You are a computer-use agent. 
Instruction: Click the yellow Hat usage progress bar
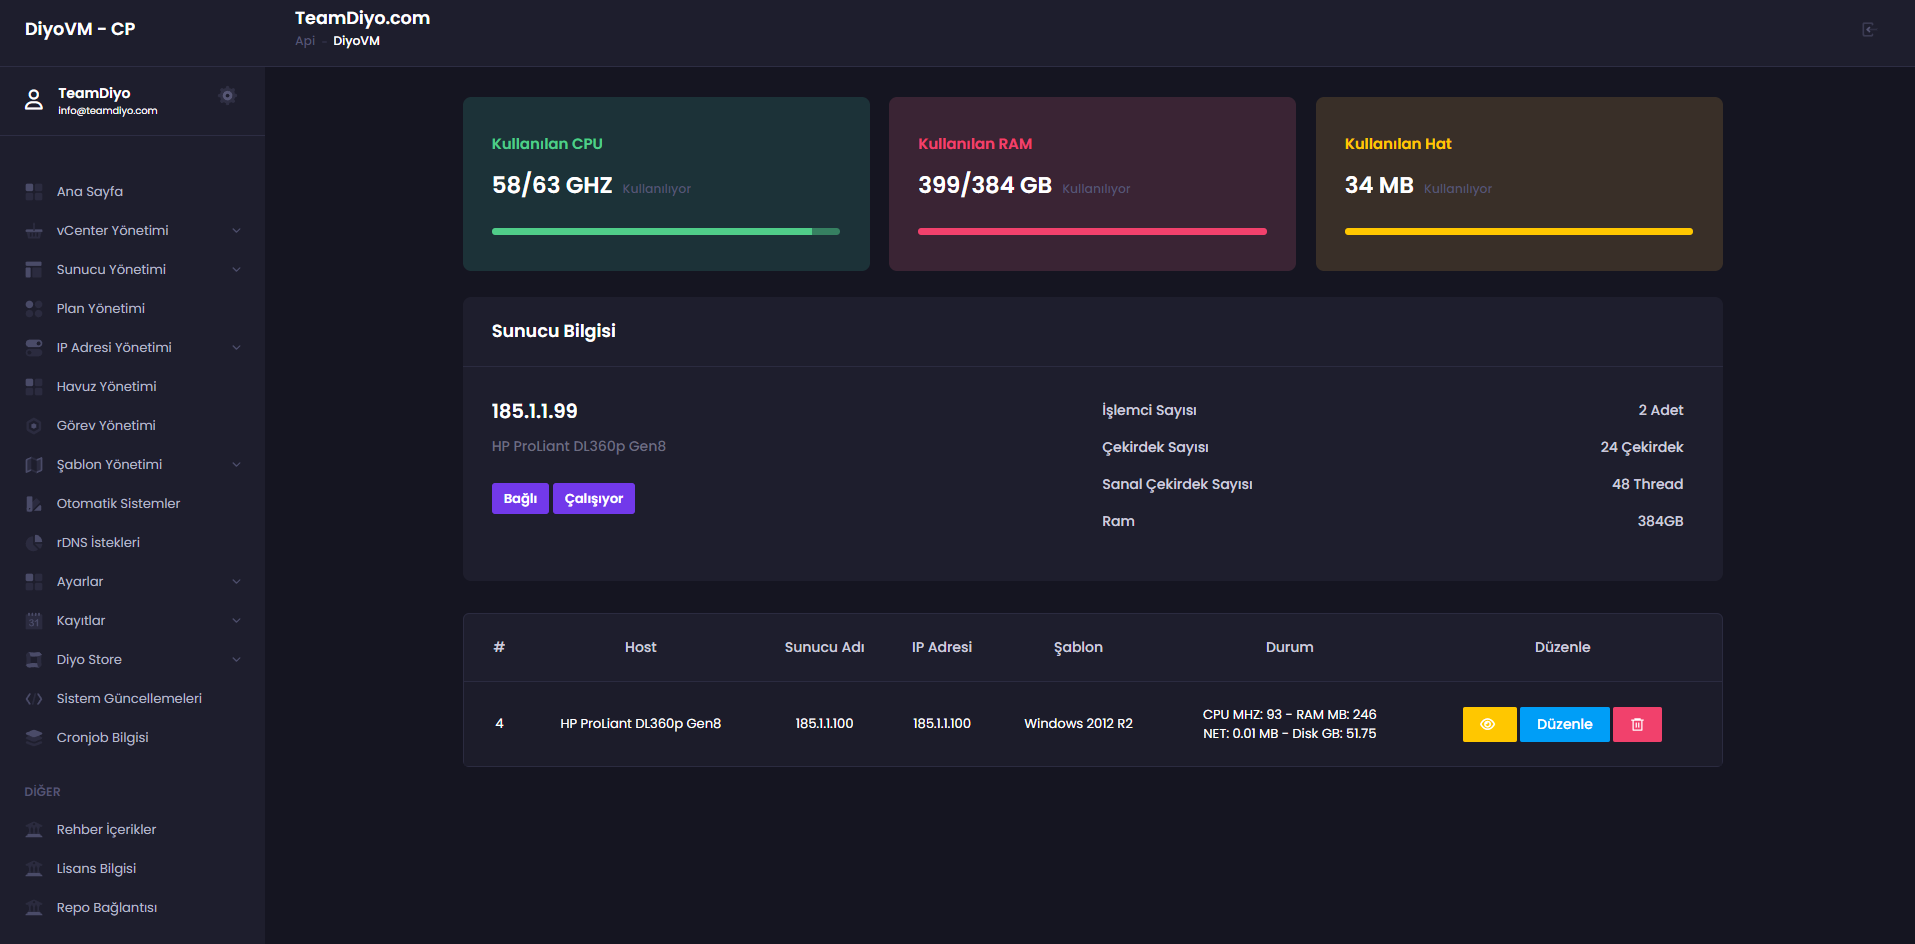(1519, 231)
